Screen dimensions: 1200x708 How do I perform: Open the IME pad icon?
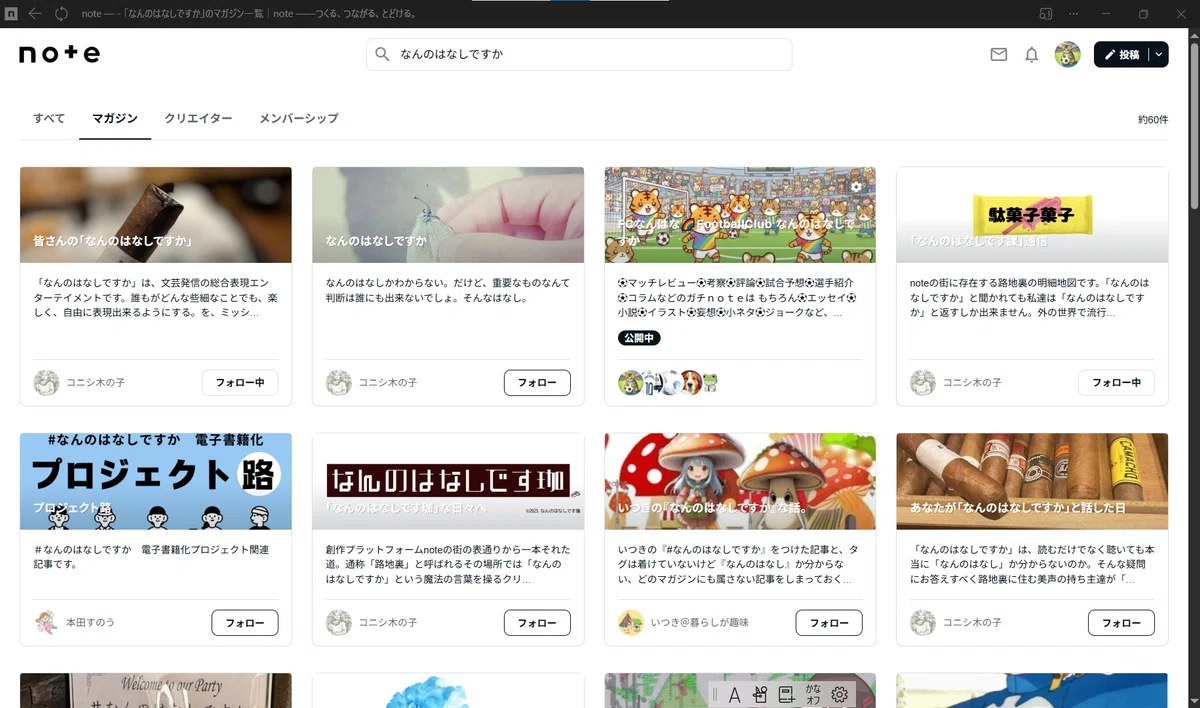click(760, 694)
